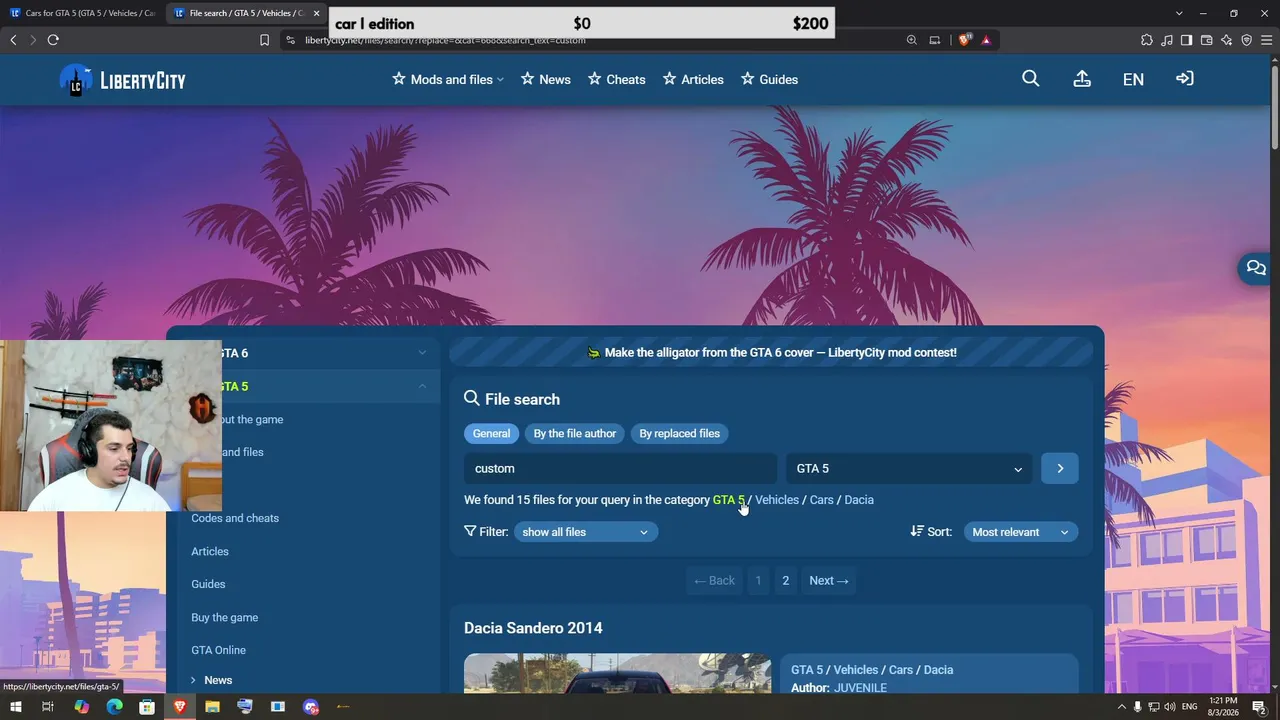Click the Brave VPN shield icon
The width and height of the screenshot is (1280, 720).
(x=1246, y=40)
